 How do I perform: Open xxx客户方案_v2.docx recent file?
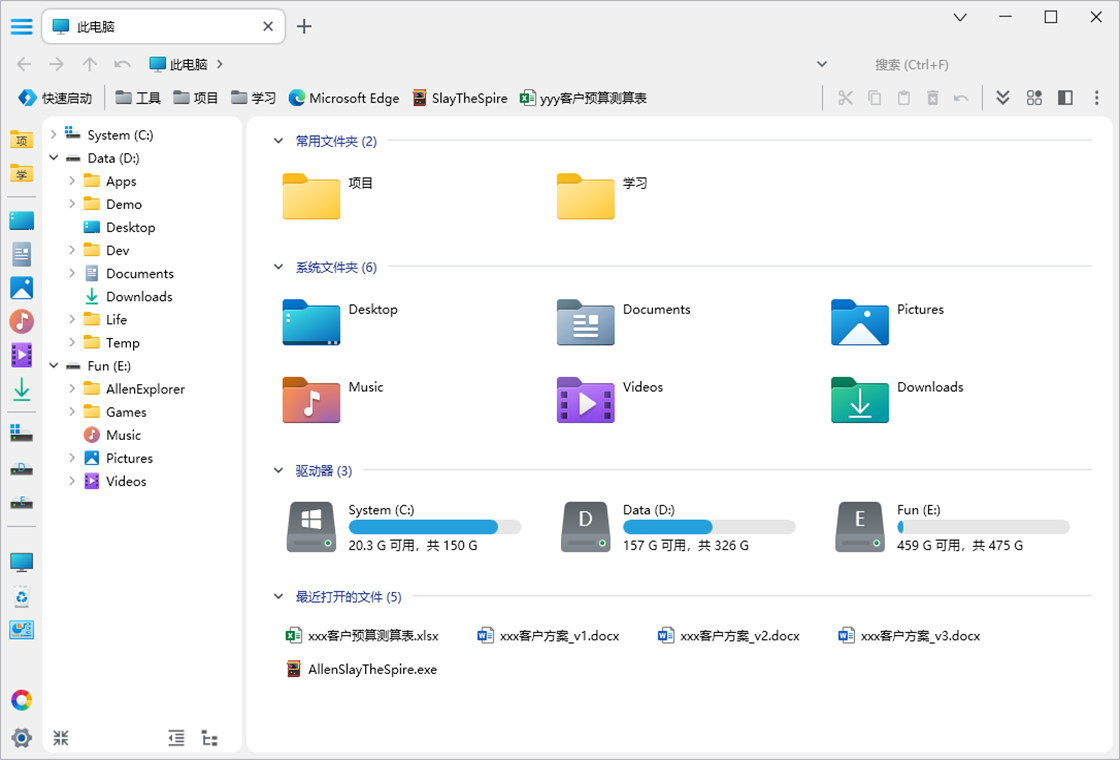[x=729, y=636]
